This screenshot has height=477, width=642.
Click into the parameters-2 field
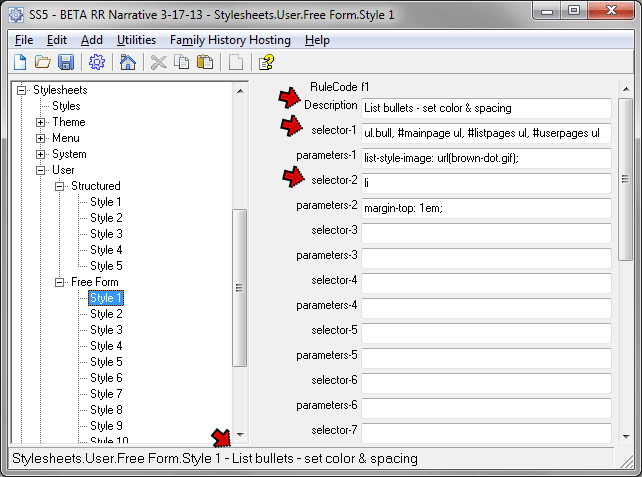[x=485, y=208]
